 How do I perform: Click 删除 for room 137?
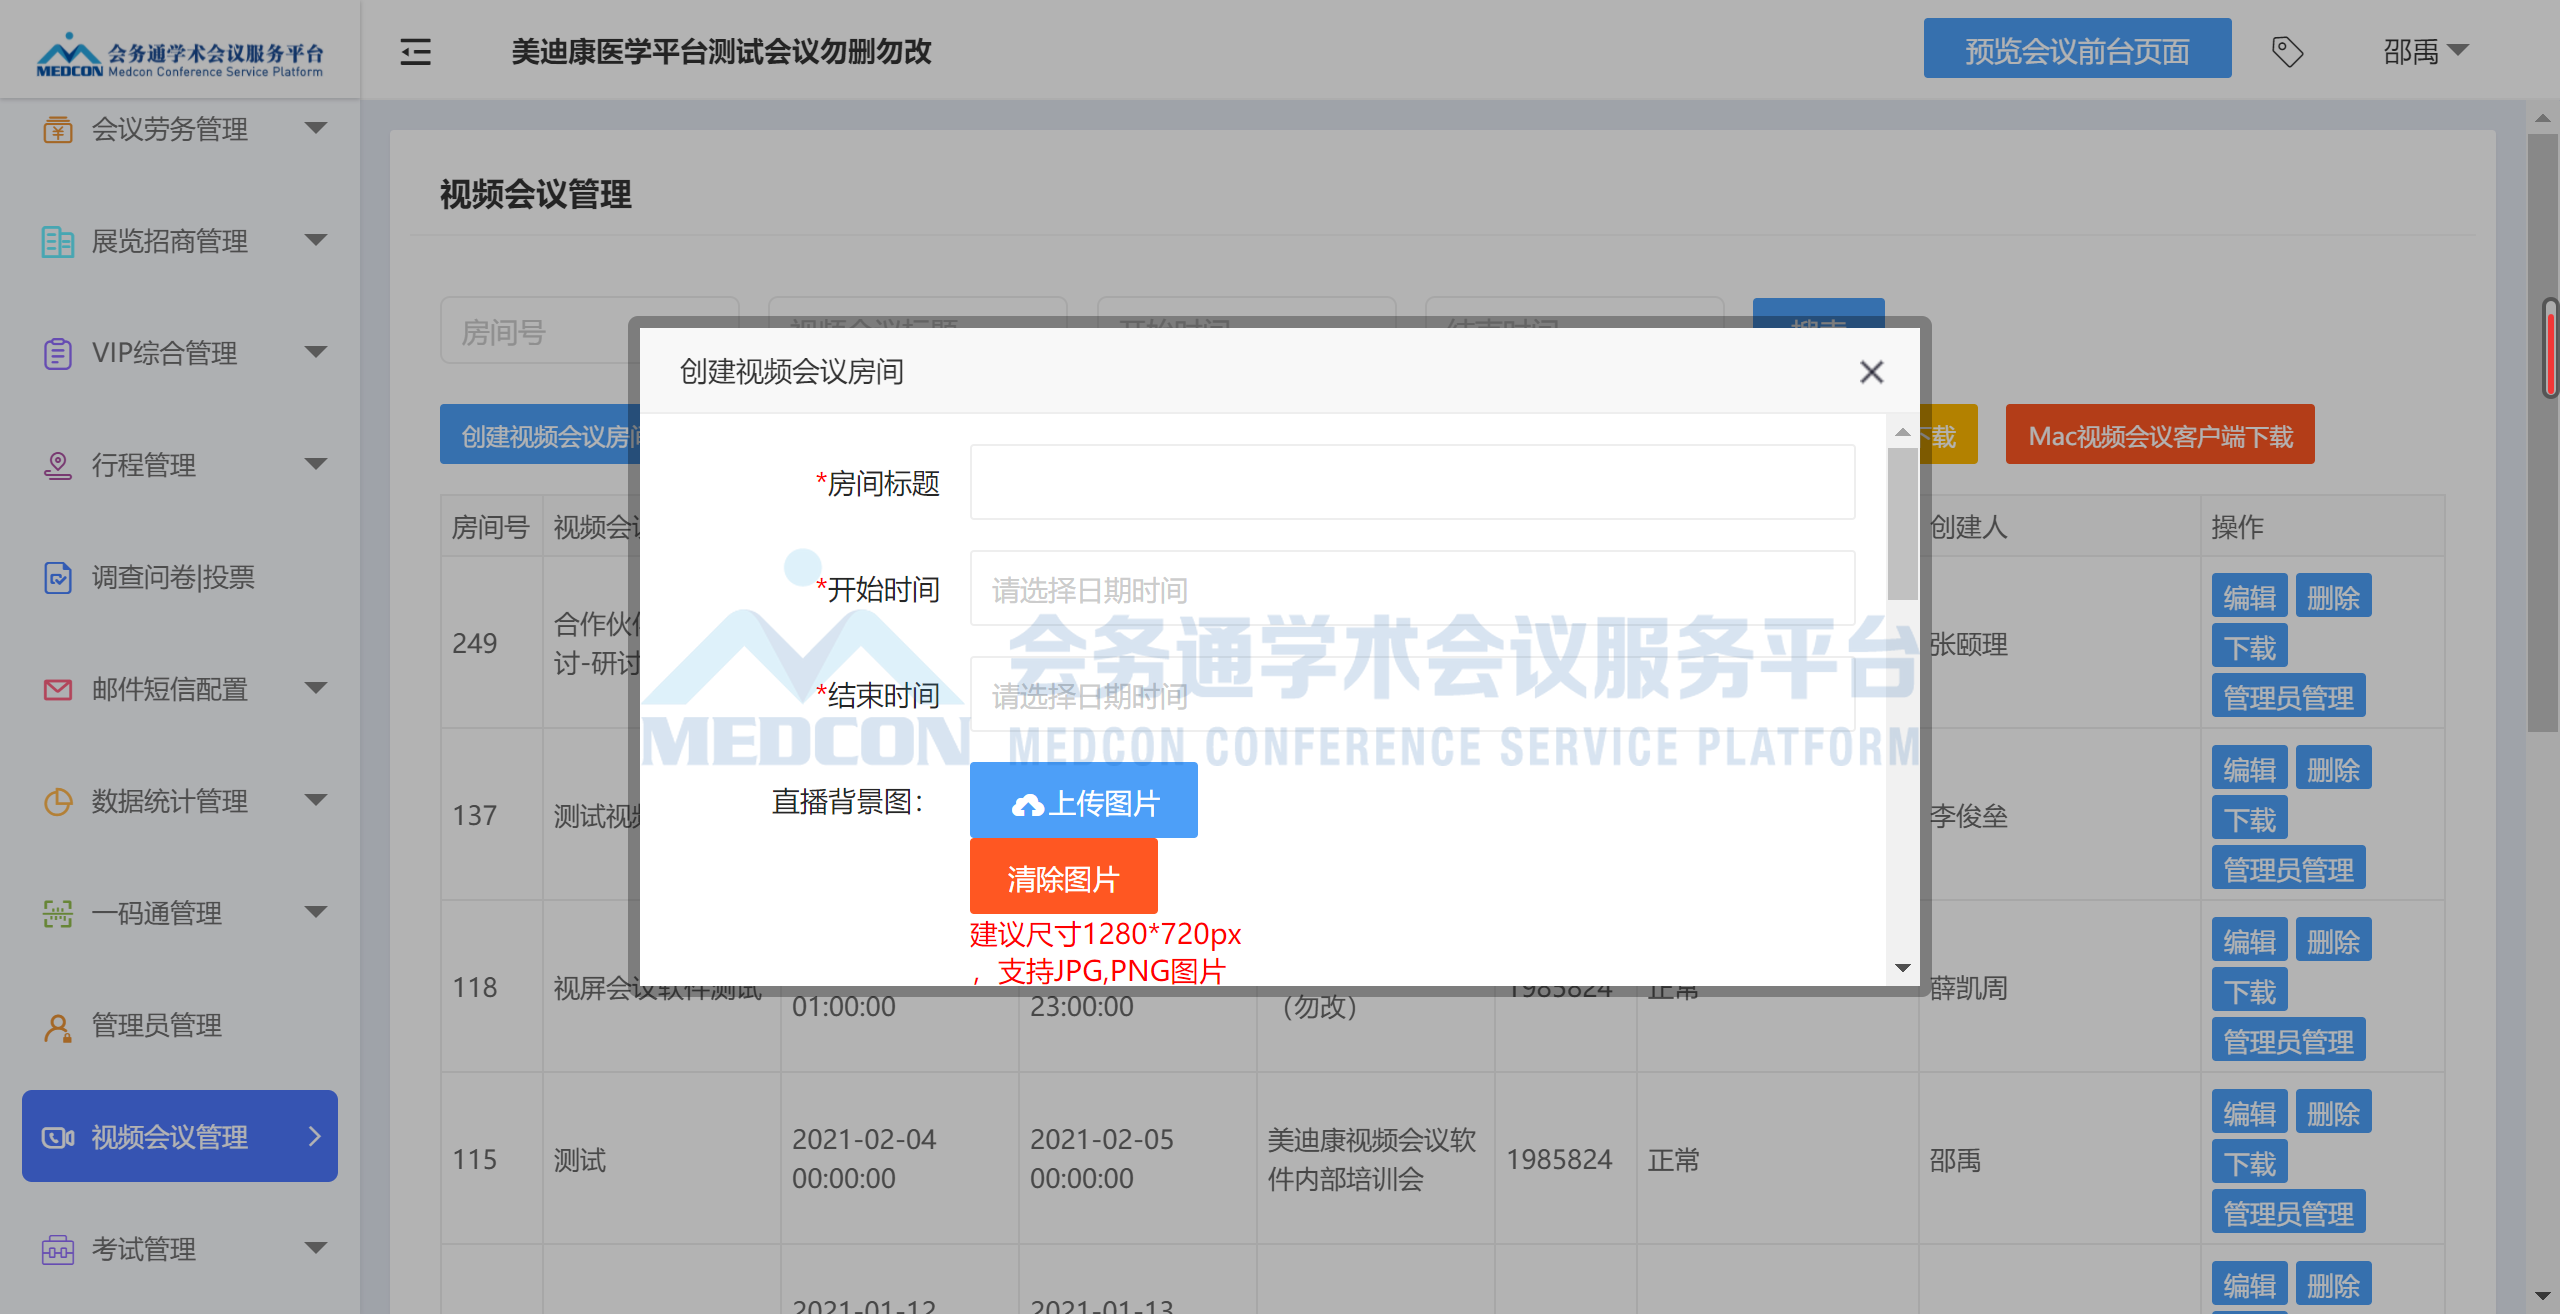[2333, 768]
